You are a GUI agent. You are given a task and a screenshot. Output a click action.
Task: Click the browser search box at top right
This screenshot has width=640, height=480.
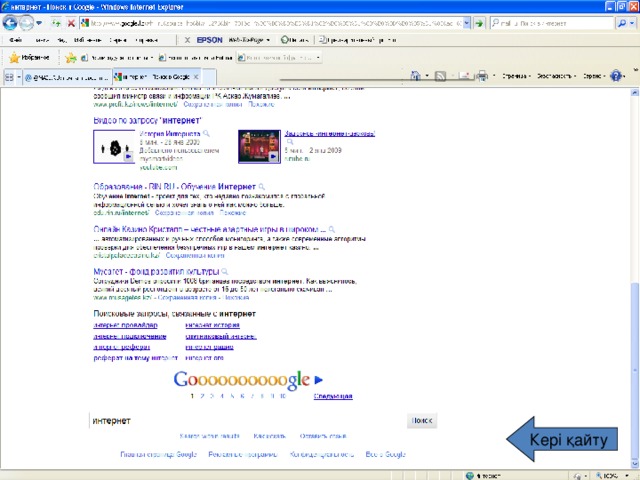pyautogui.click(x=552, y=23)
